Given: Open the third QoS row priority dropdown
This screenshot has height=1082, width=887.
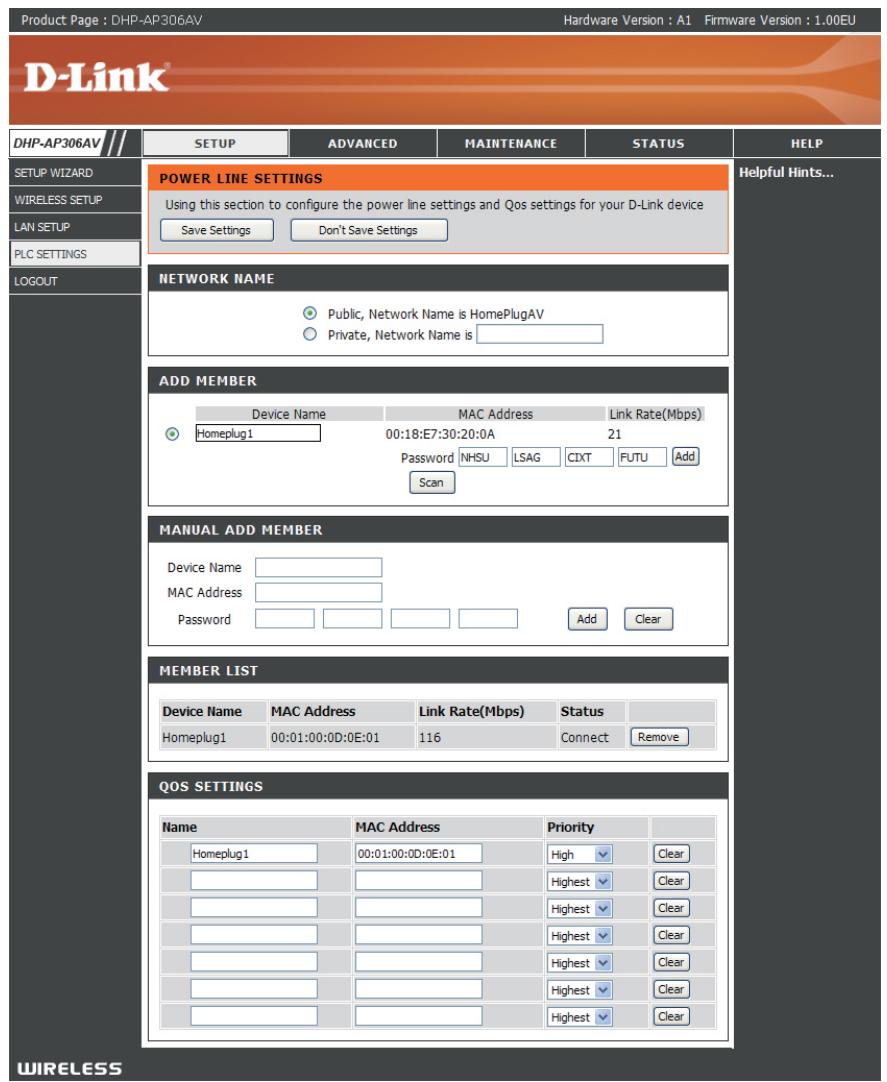Looking at the screenshot, I should [x=580, y=909].
